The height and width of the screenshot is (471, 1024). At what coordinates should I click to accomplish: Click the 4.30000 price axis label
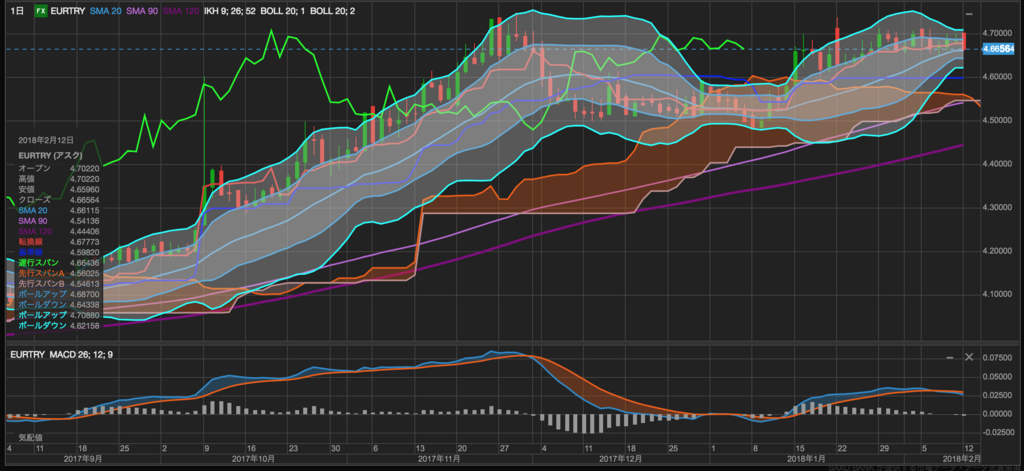(x=999, y=207)
